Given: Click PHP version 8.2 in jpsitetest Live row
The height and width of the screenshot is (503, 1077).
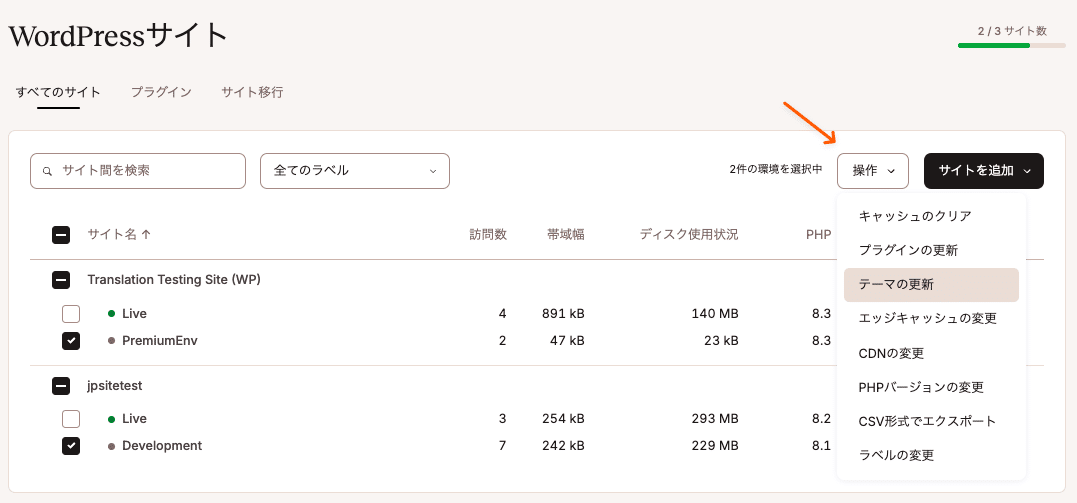Looking at the screenshot, I should [821, 419].
